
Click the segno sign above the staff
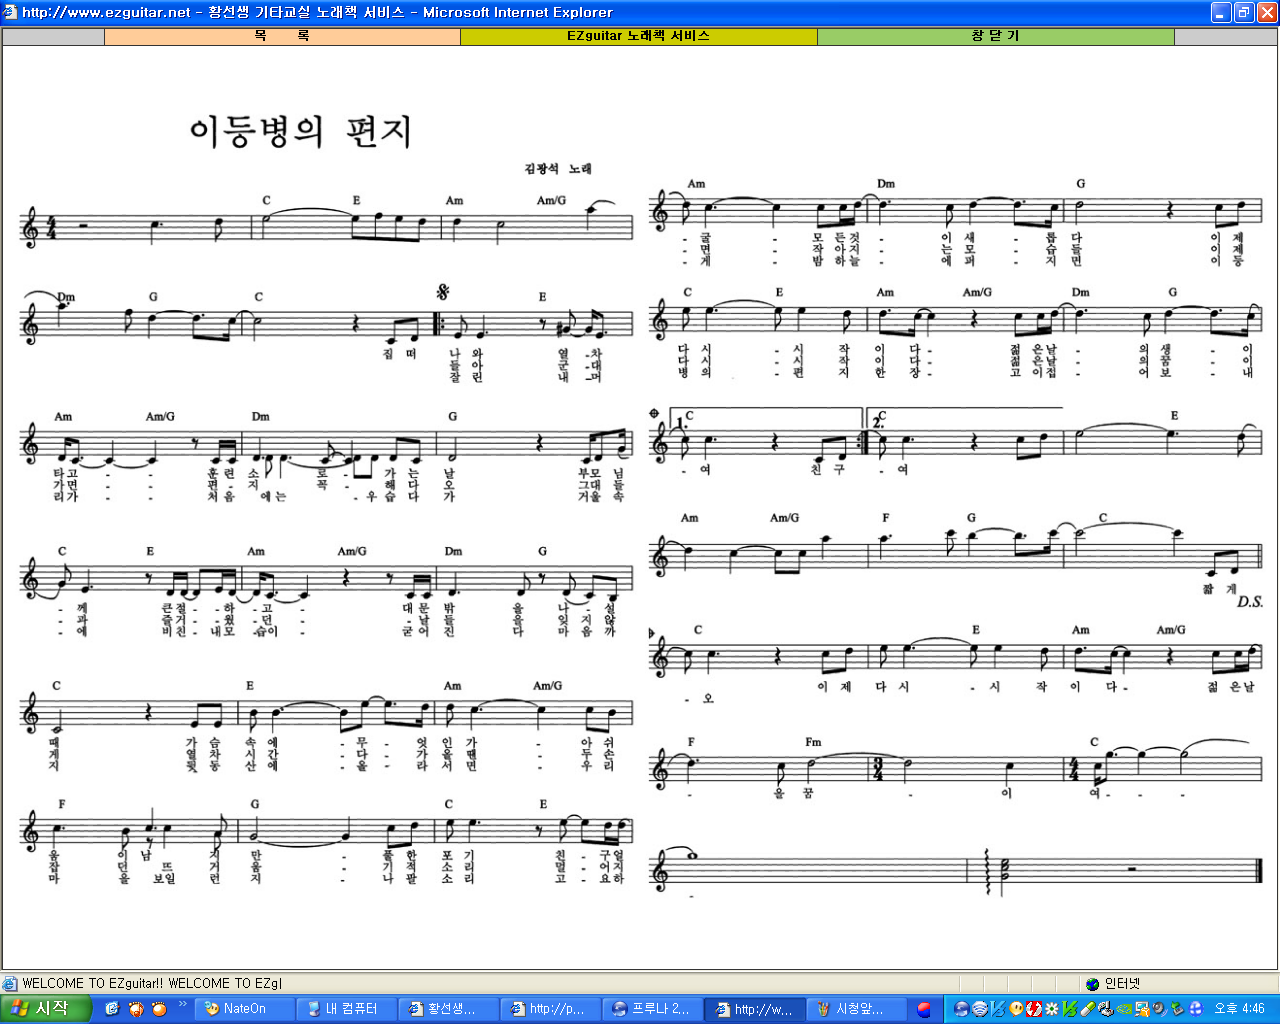[x=443, y=291]
